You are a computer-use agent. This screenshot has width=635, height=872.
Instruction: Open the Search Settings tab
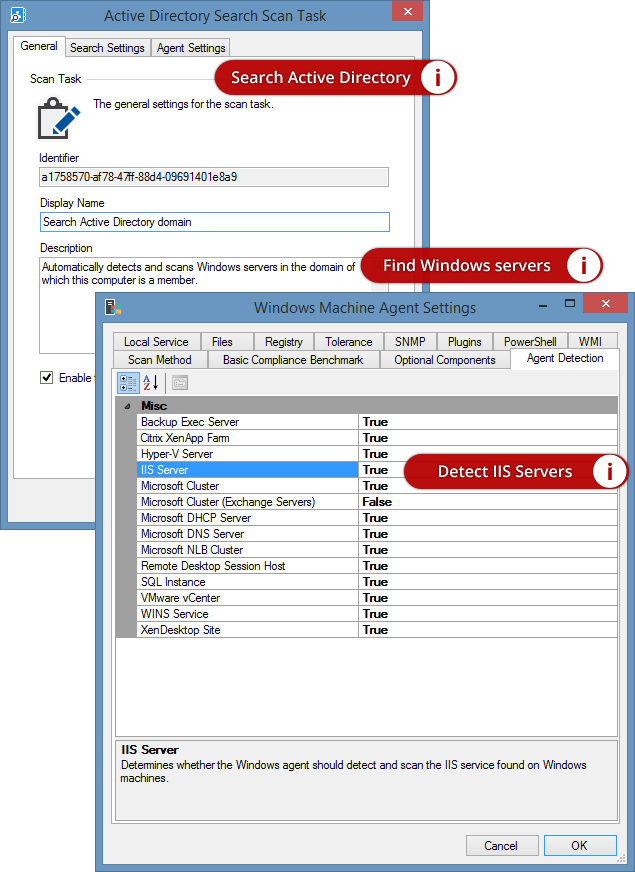107,48
